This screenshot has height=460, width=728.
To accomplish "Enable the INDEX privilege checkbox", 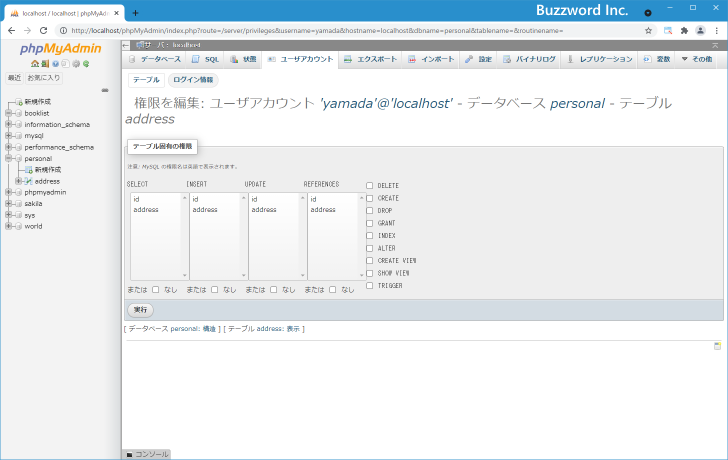I will coord(370,236).
